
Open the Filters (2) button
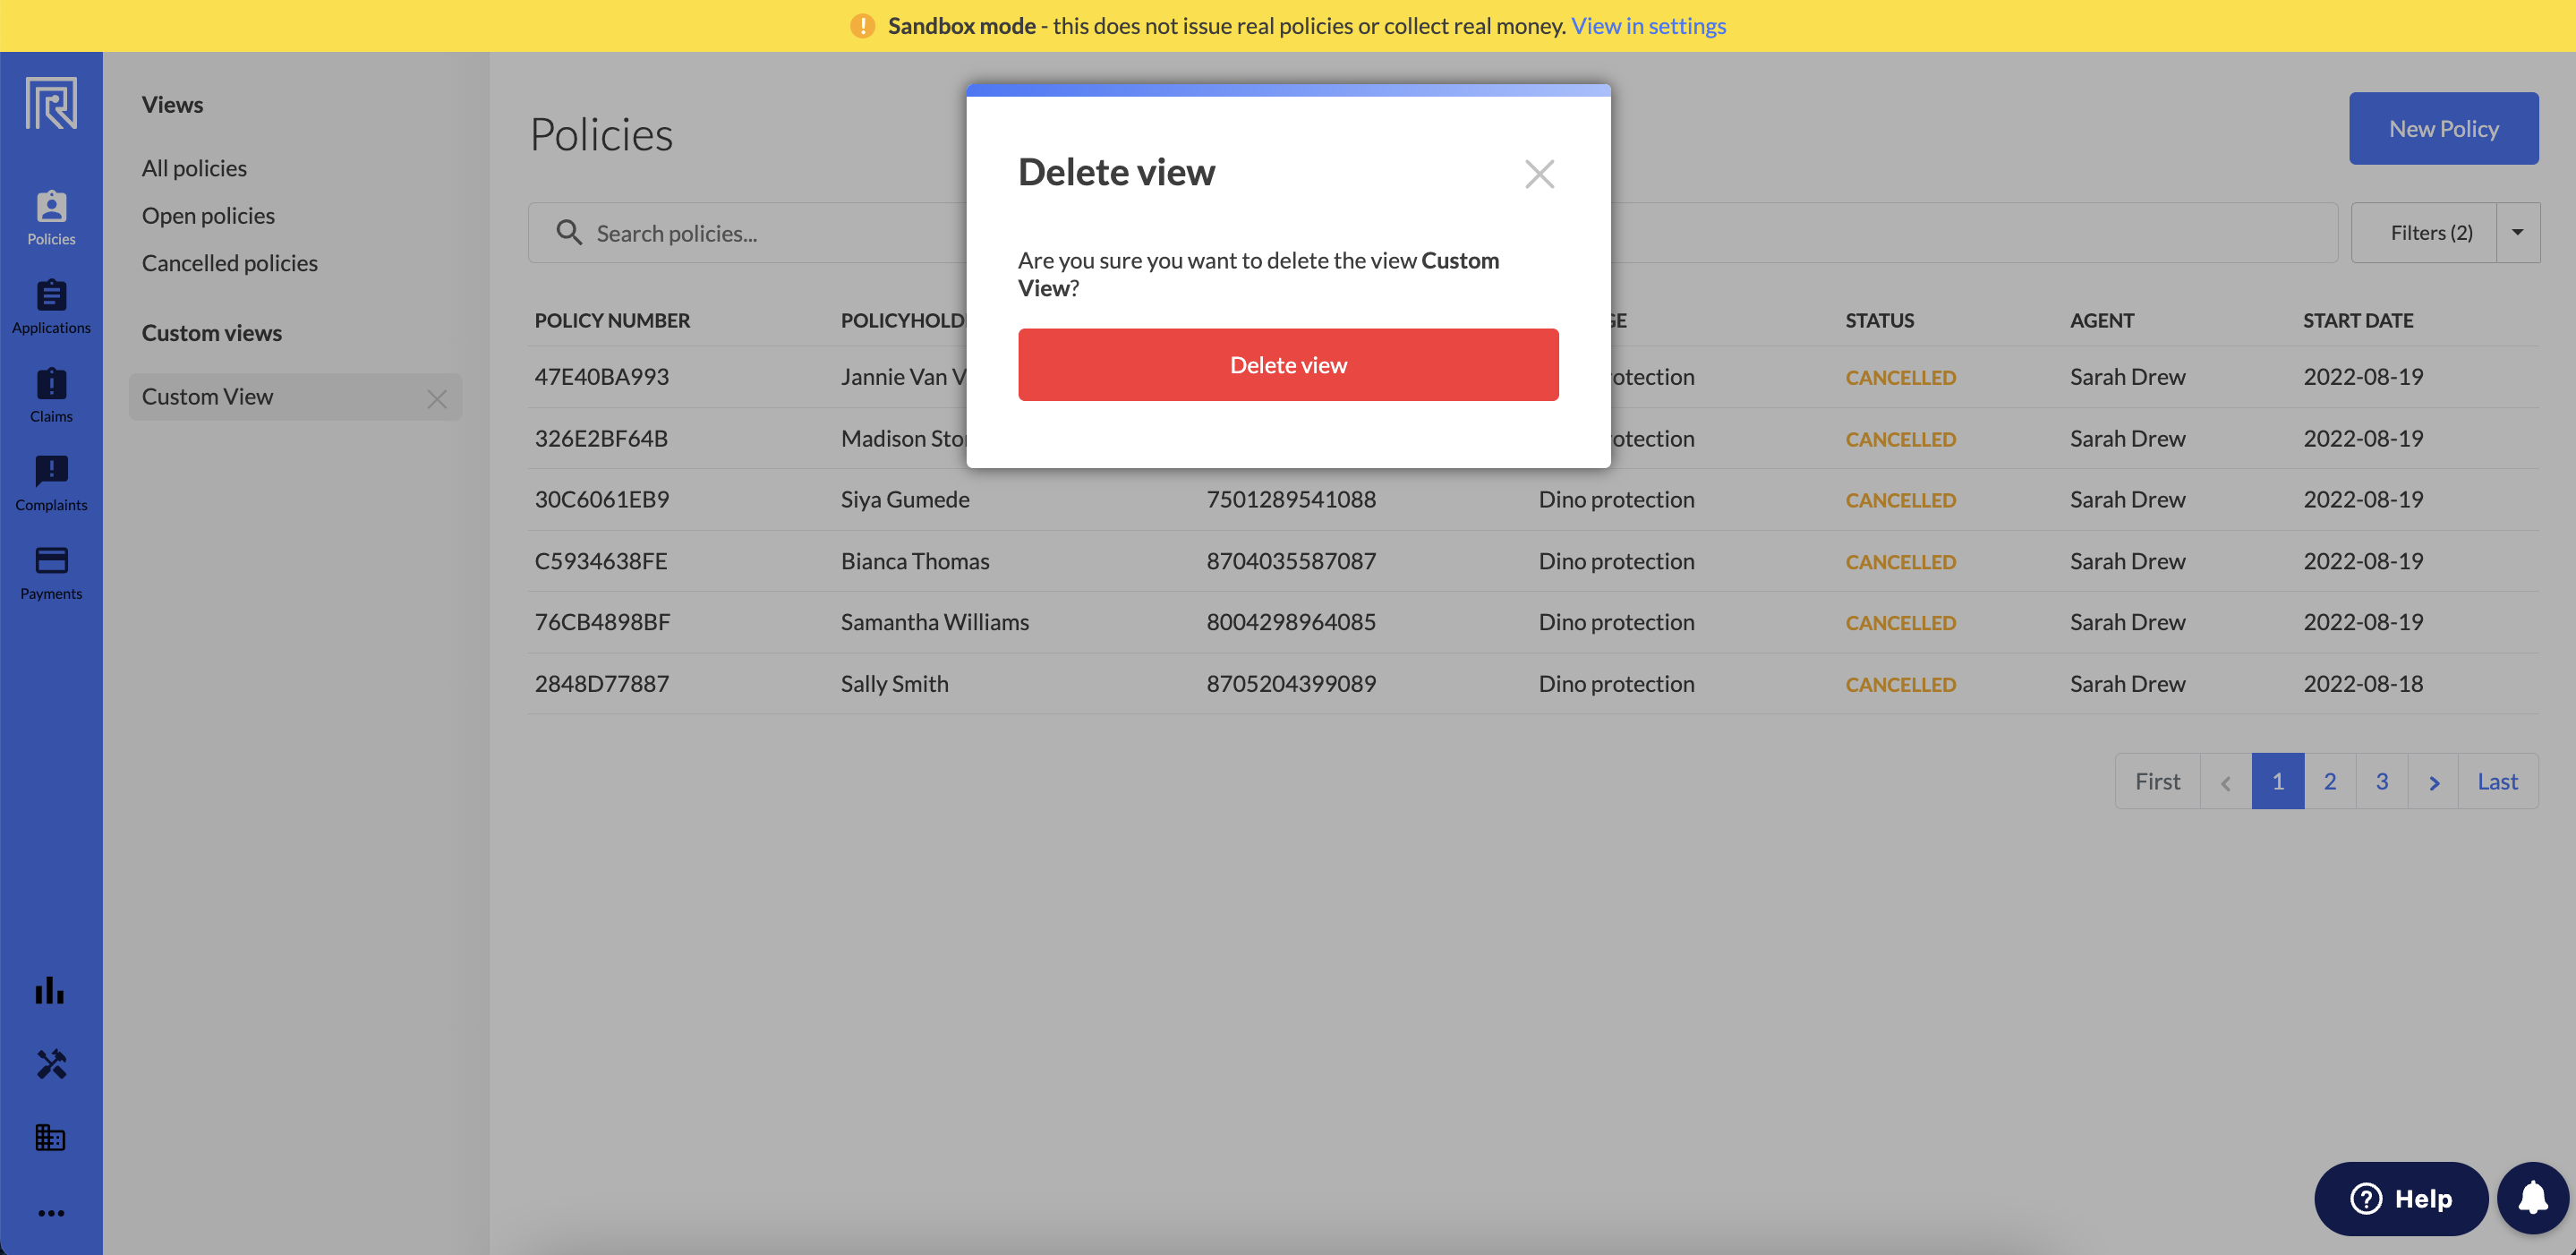pos(2424,232)
